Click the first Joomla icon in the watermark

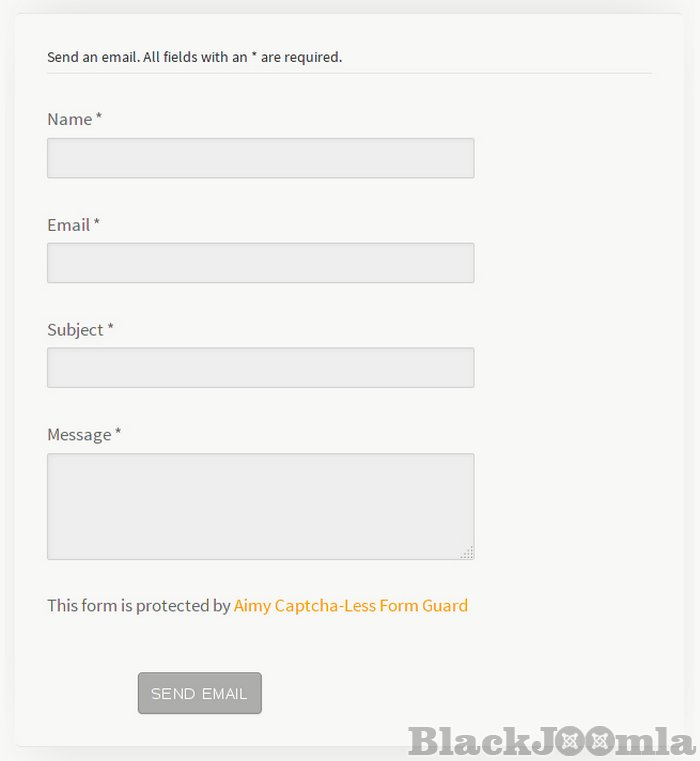(572, 742)
